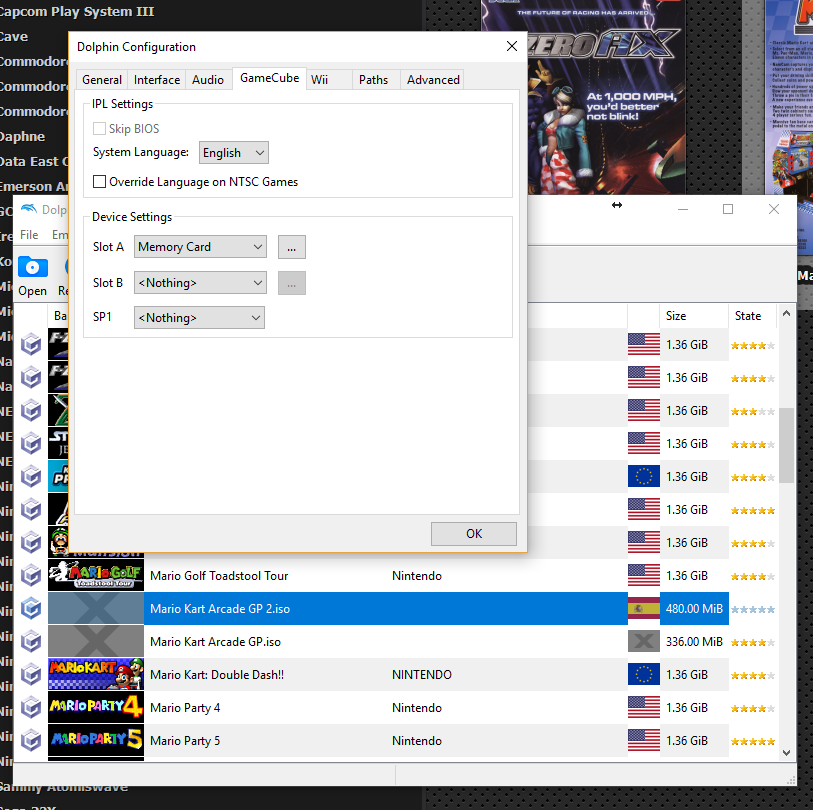Click the Mario Party 5 banner image
The width and height of the screenshot is (813, 810).
96,741
